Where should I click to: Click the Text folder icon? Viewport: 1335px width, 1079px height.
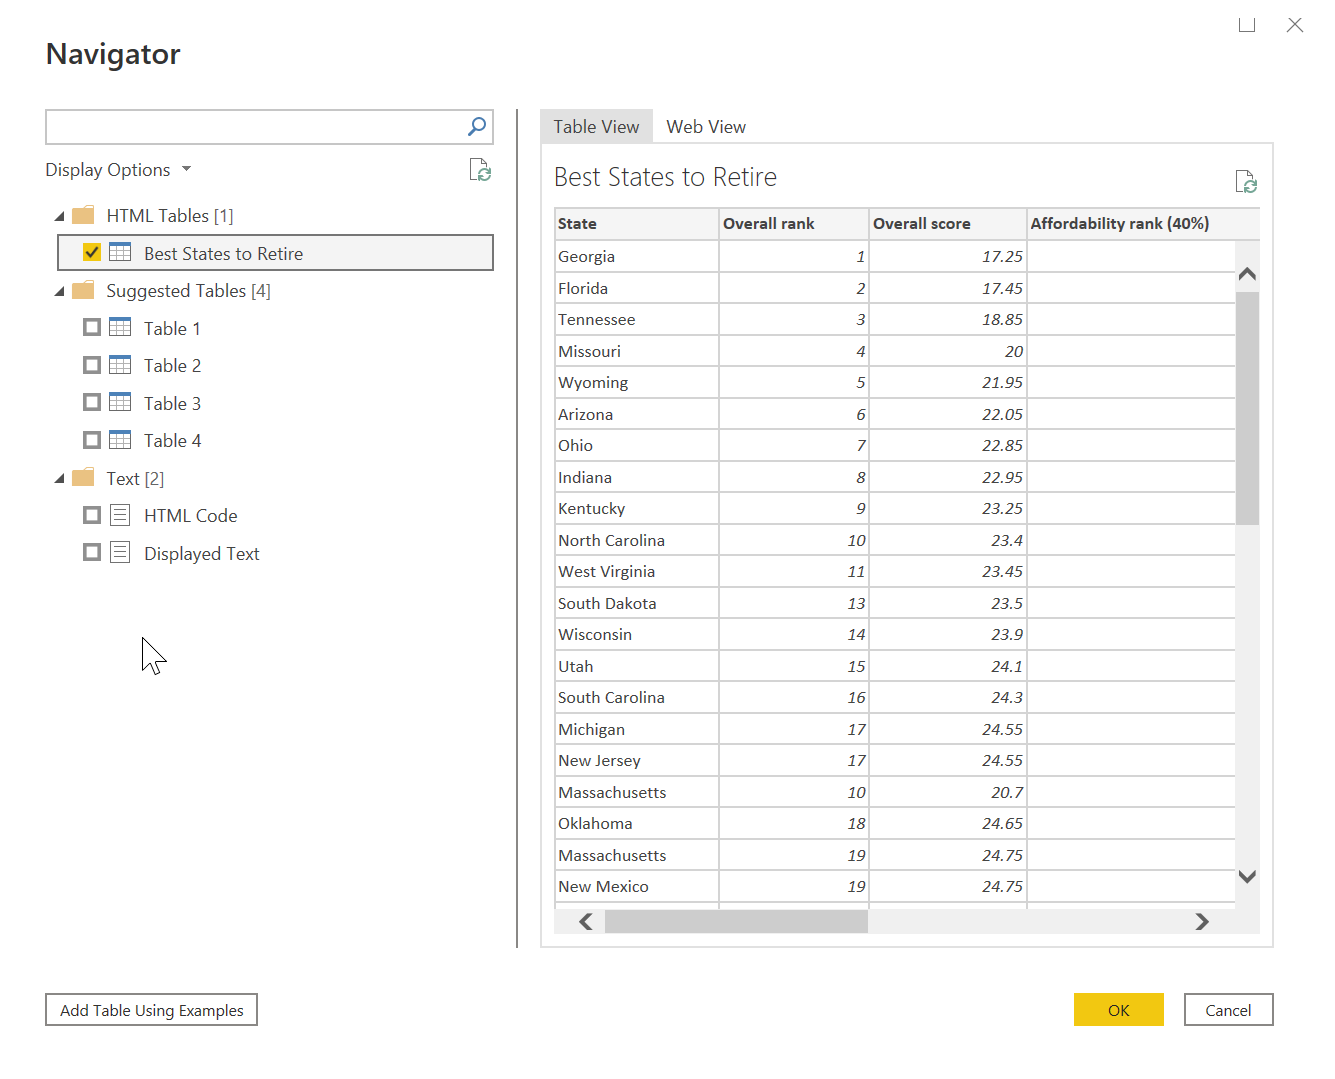(x=83, y=478)
